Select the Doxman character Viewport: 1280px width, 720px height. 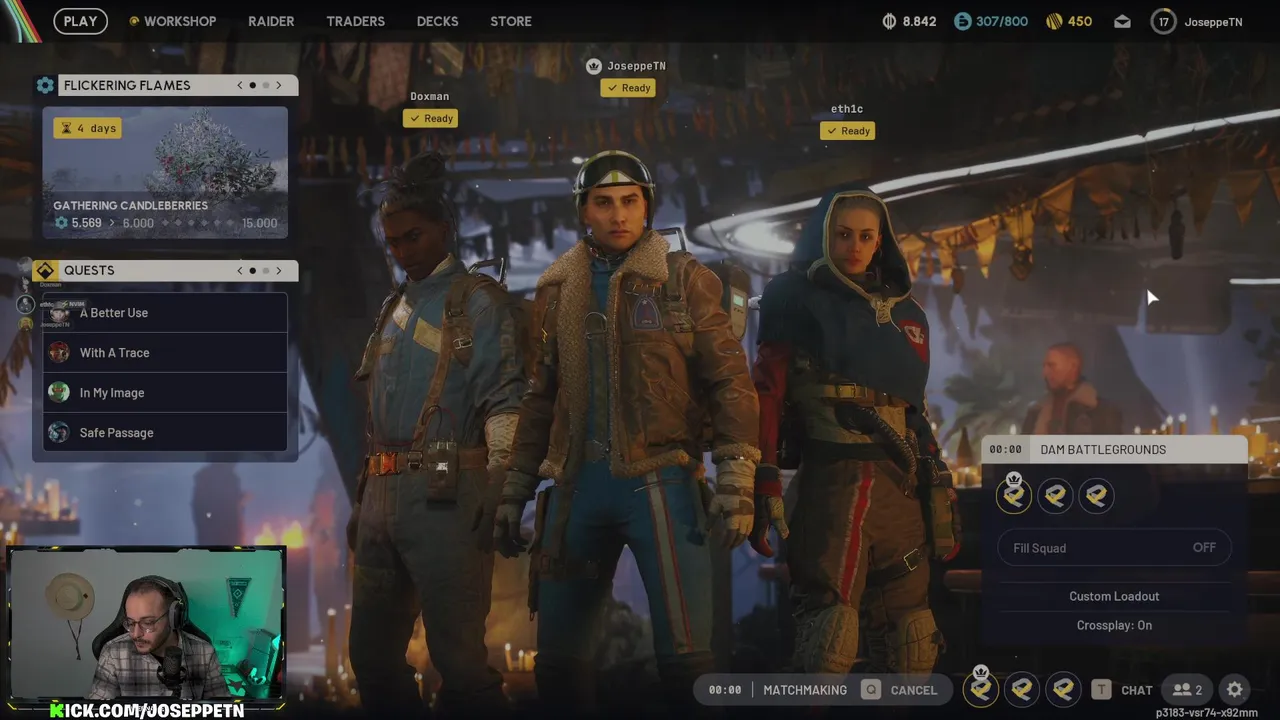430,420
